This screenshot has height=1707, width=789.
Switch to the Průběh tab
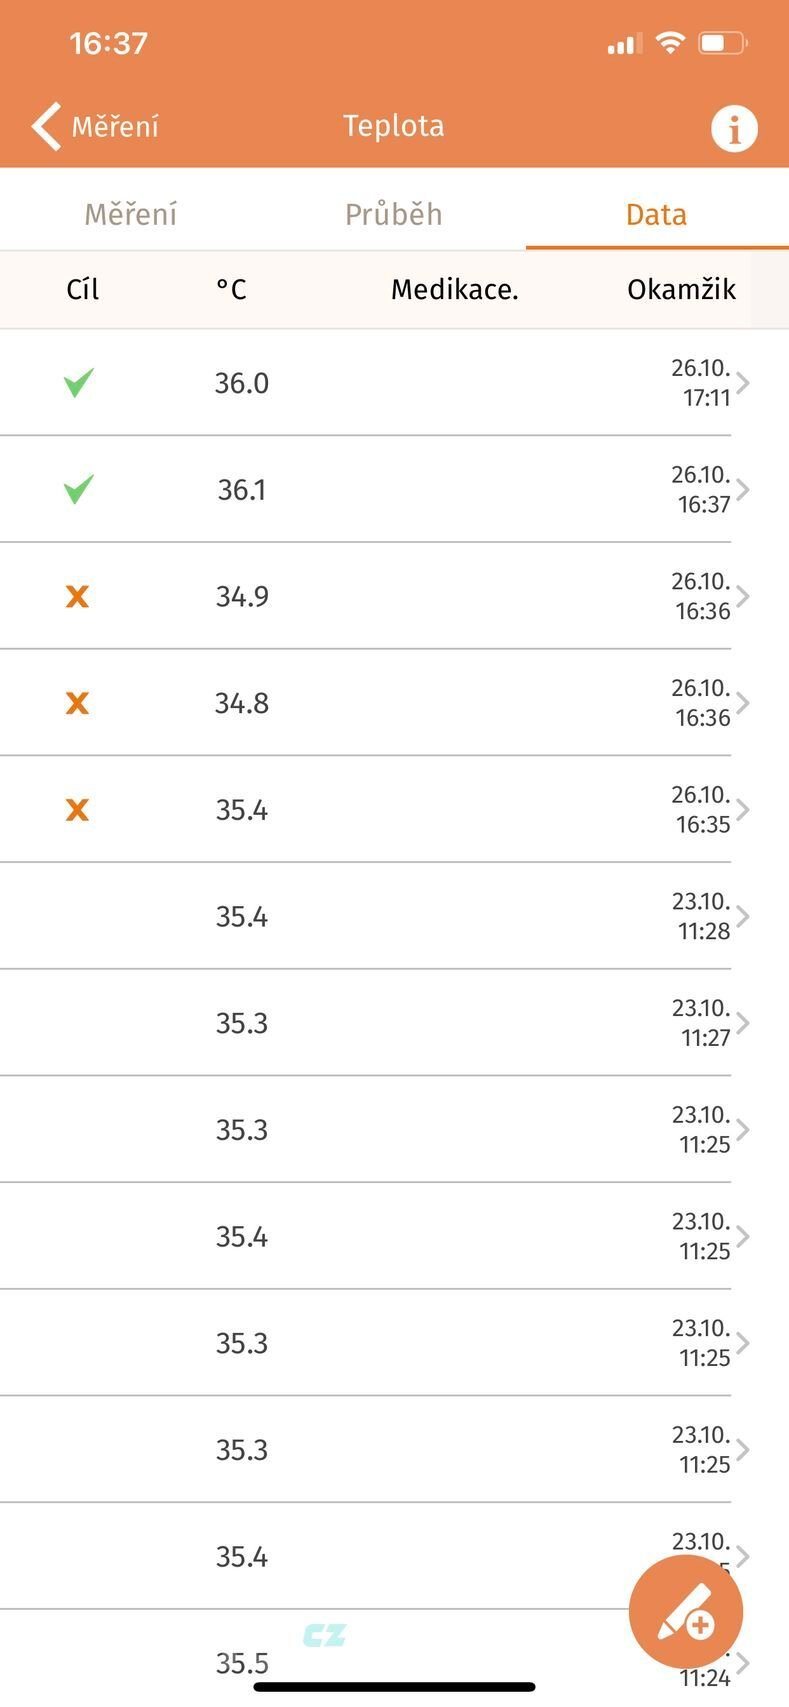coord(394,214)
